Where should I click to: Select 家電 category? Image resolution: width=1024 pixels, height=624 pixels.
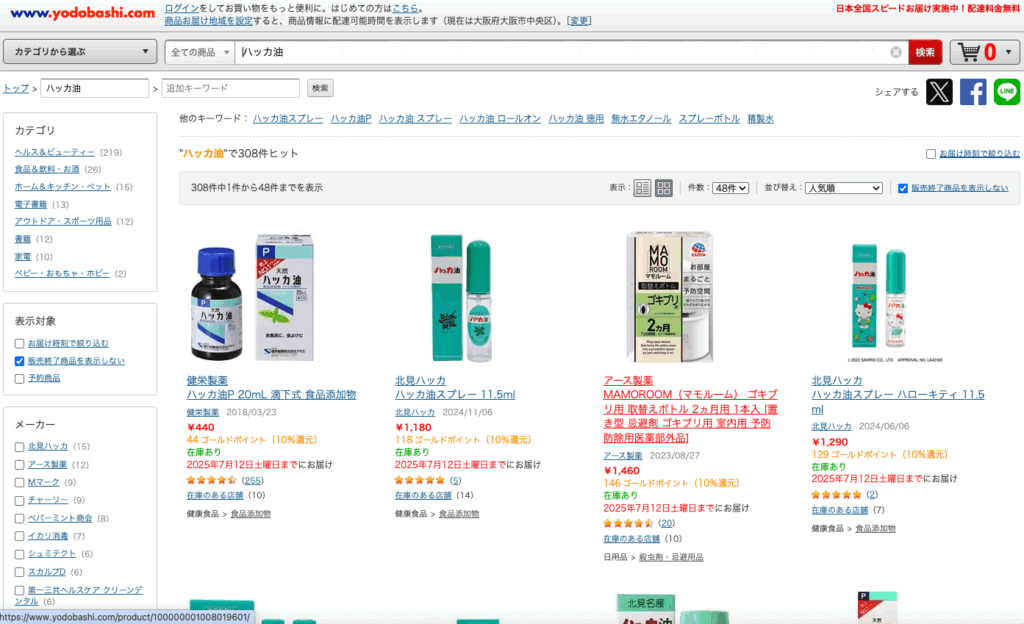coord(23,257)
